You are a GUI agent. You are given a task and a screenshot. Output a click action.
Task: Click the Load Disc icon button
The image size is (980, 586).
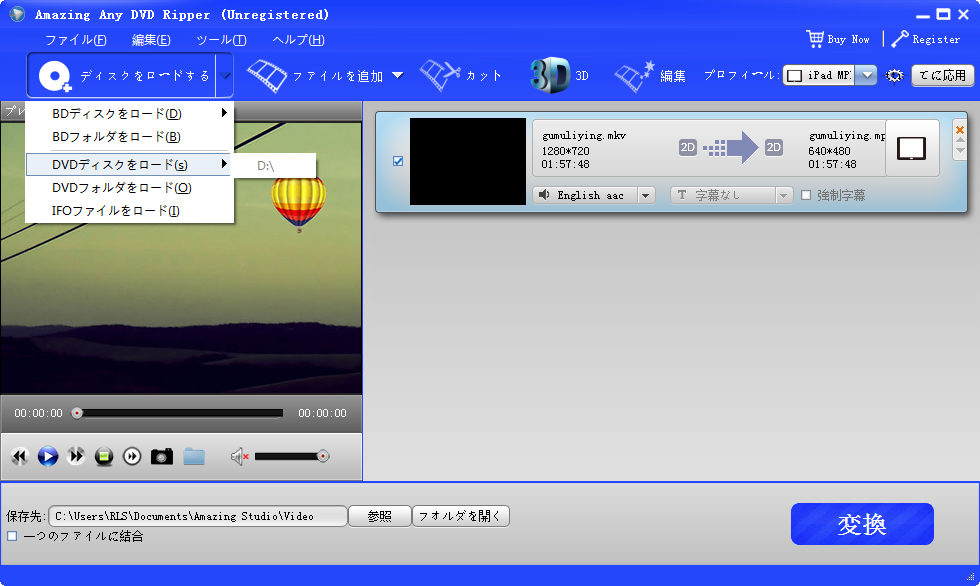click(x=55, y=76)
